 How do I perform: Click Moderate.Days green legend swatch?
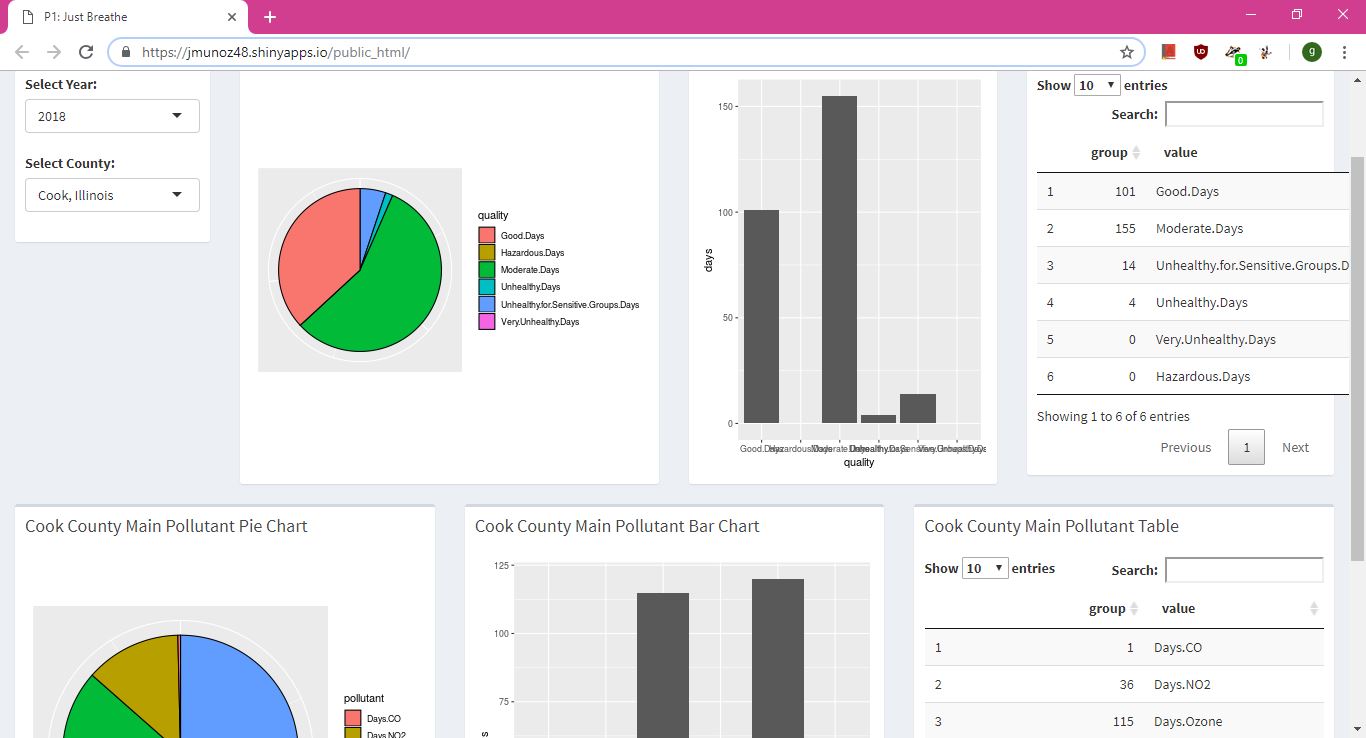point(487,270)
